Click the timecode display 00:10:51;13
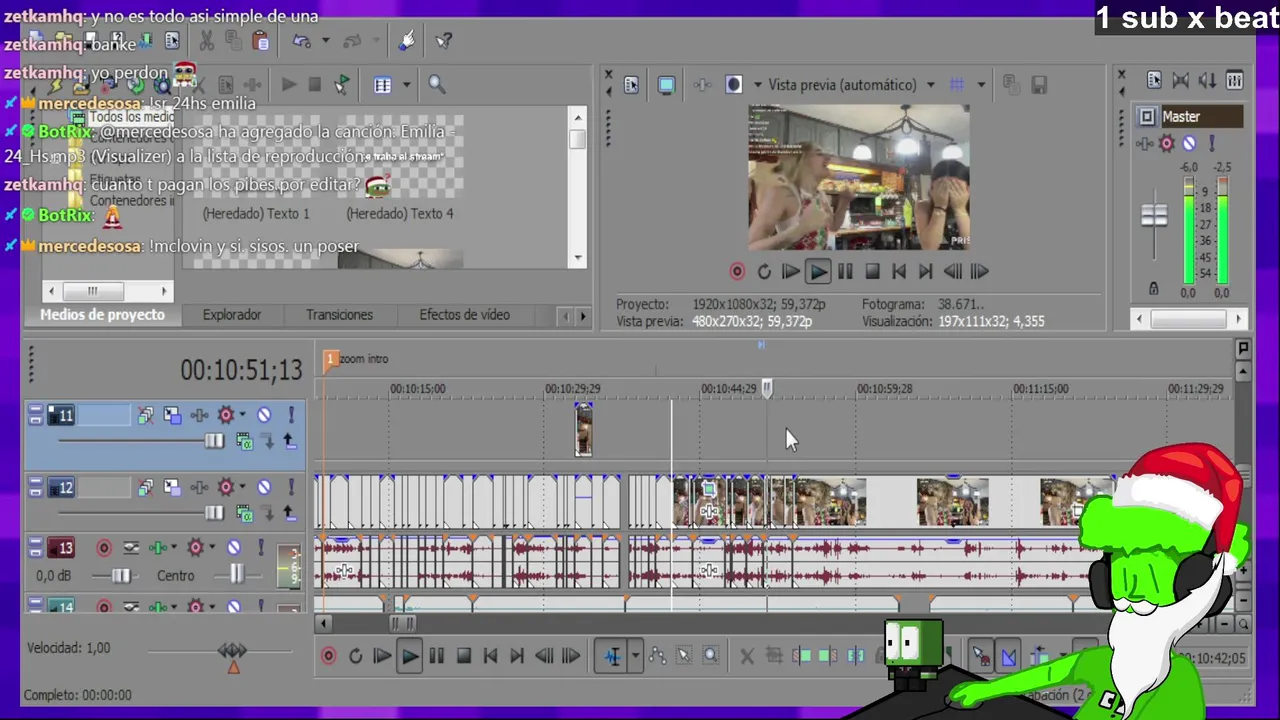Image resolution: width=1280 pixels, height=720 pixels. (x=241, y=370)
